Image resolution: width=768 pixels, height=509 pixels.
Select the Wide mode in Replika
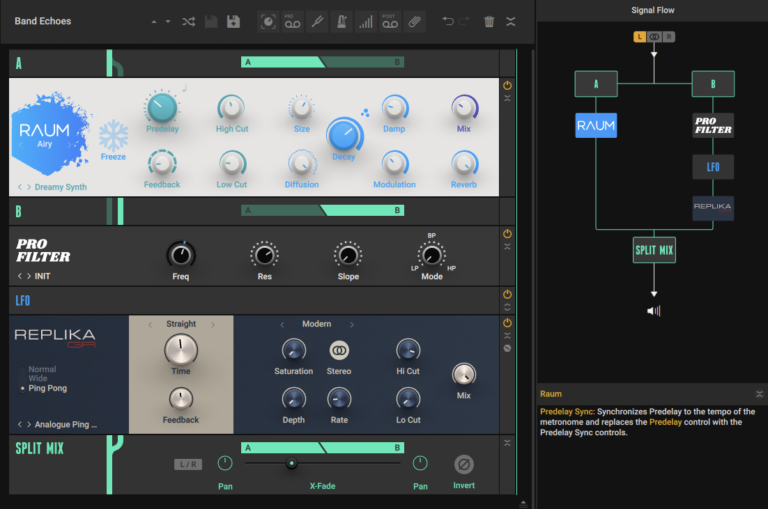(x=38, y=378)
